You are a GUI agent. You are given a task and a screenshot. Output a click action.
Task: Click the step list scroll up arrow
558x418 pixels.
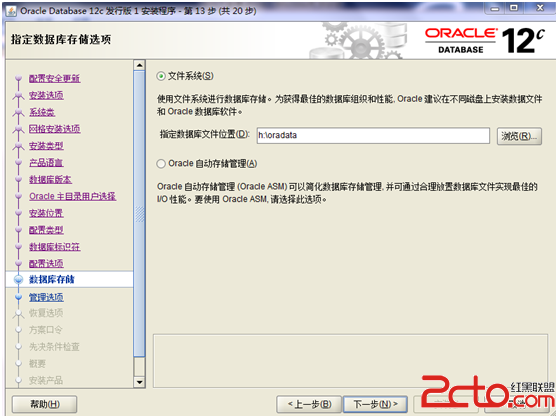(139, 65)
